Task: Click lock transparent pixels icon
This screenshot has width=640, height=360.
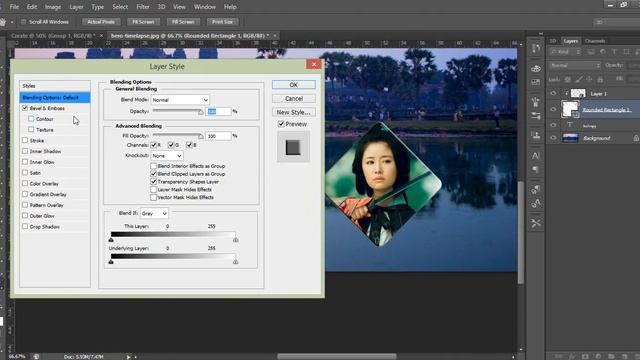Action: pyautogui.click(x=568, y=79)
